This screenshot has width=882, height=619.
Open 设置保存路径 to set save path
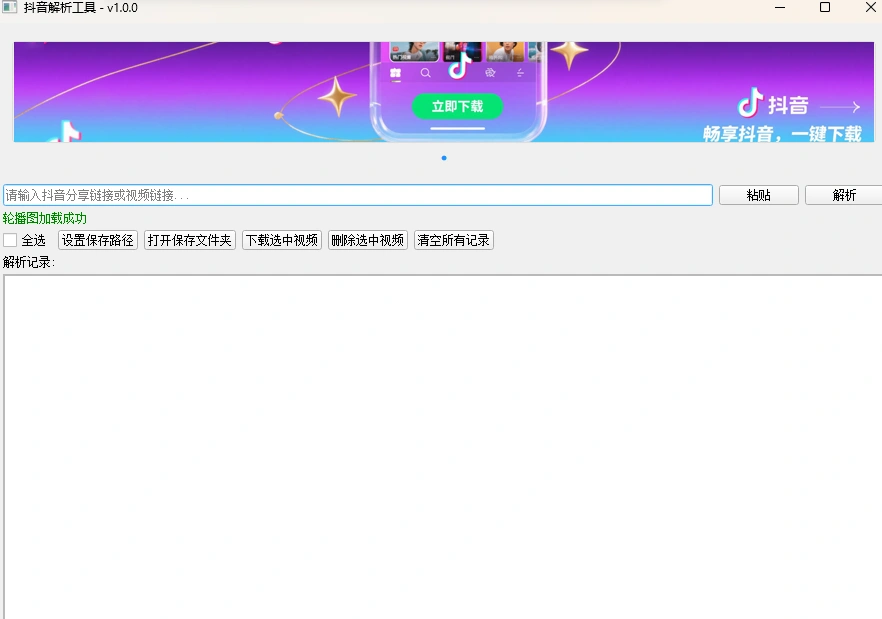point(98,240)
